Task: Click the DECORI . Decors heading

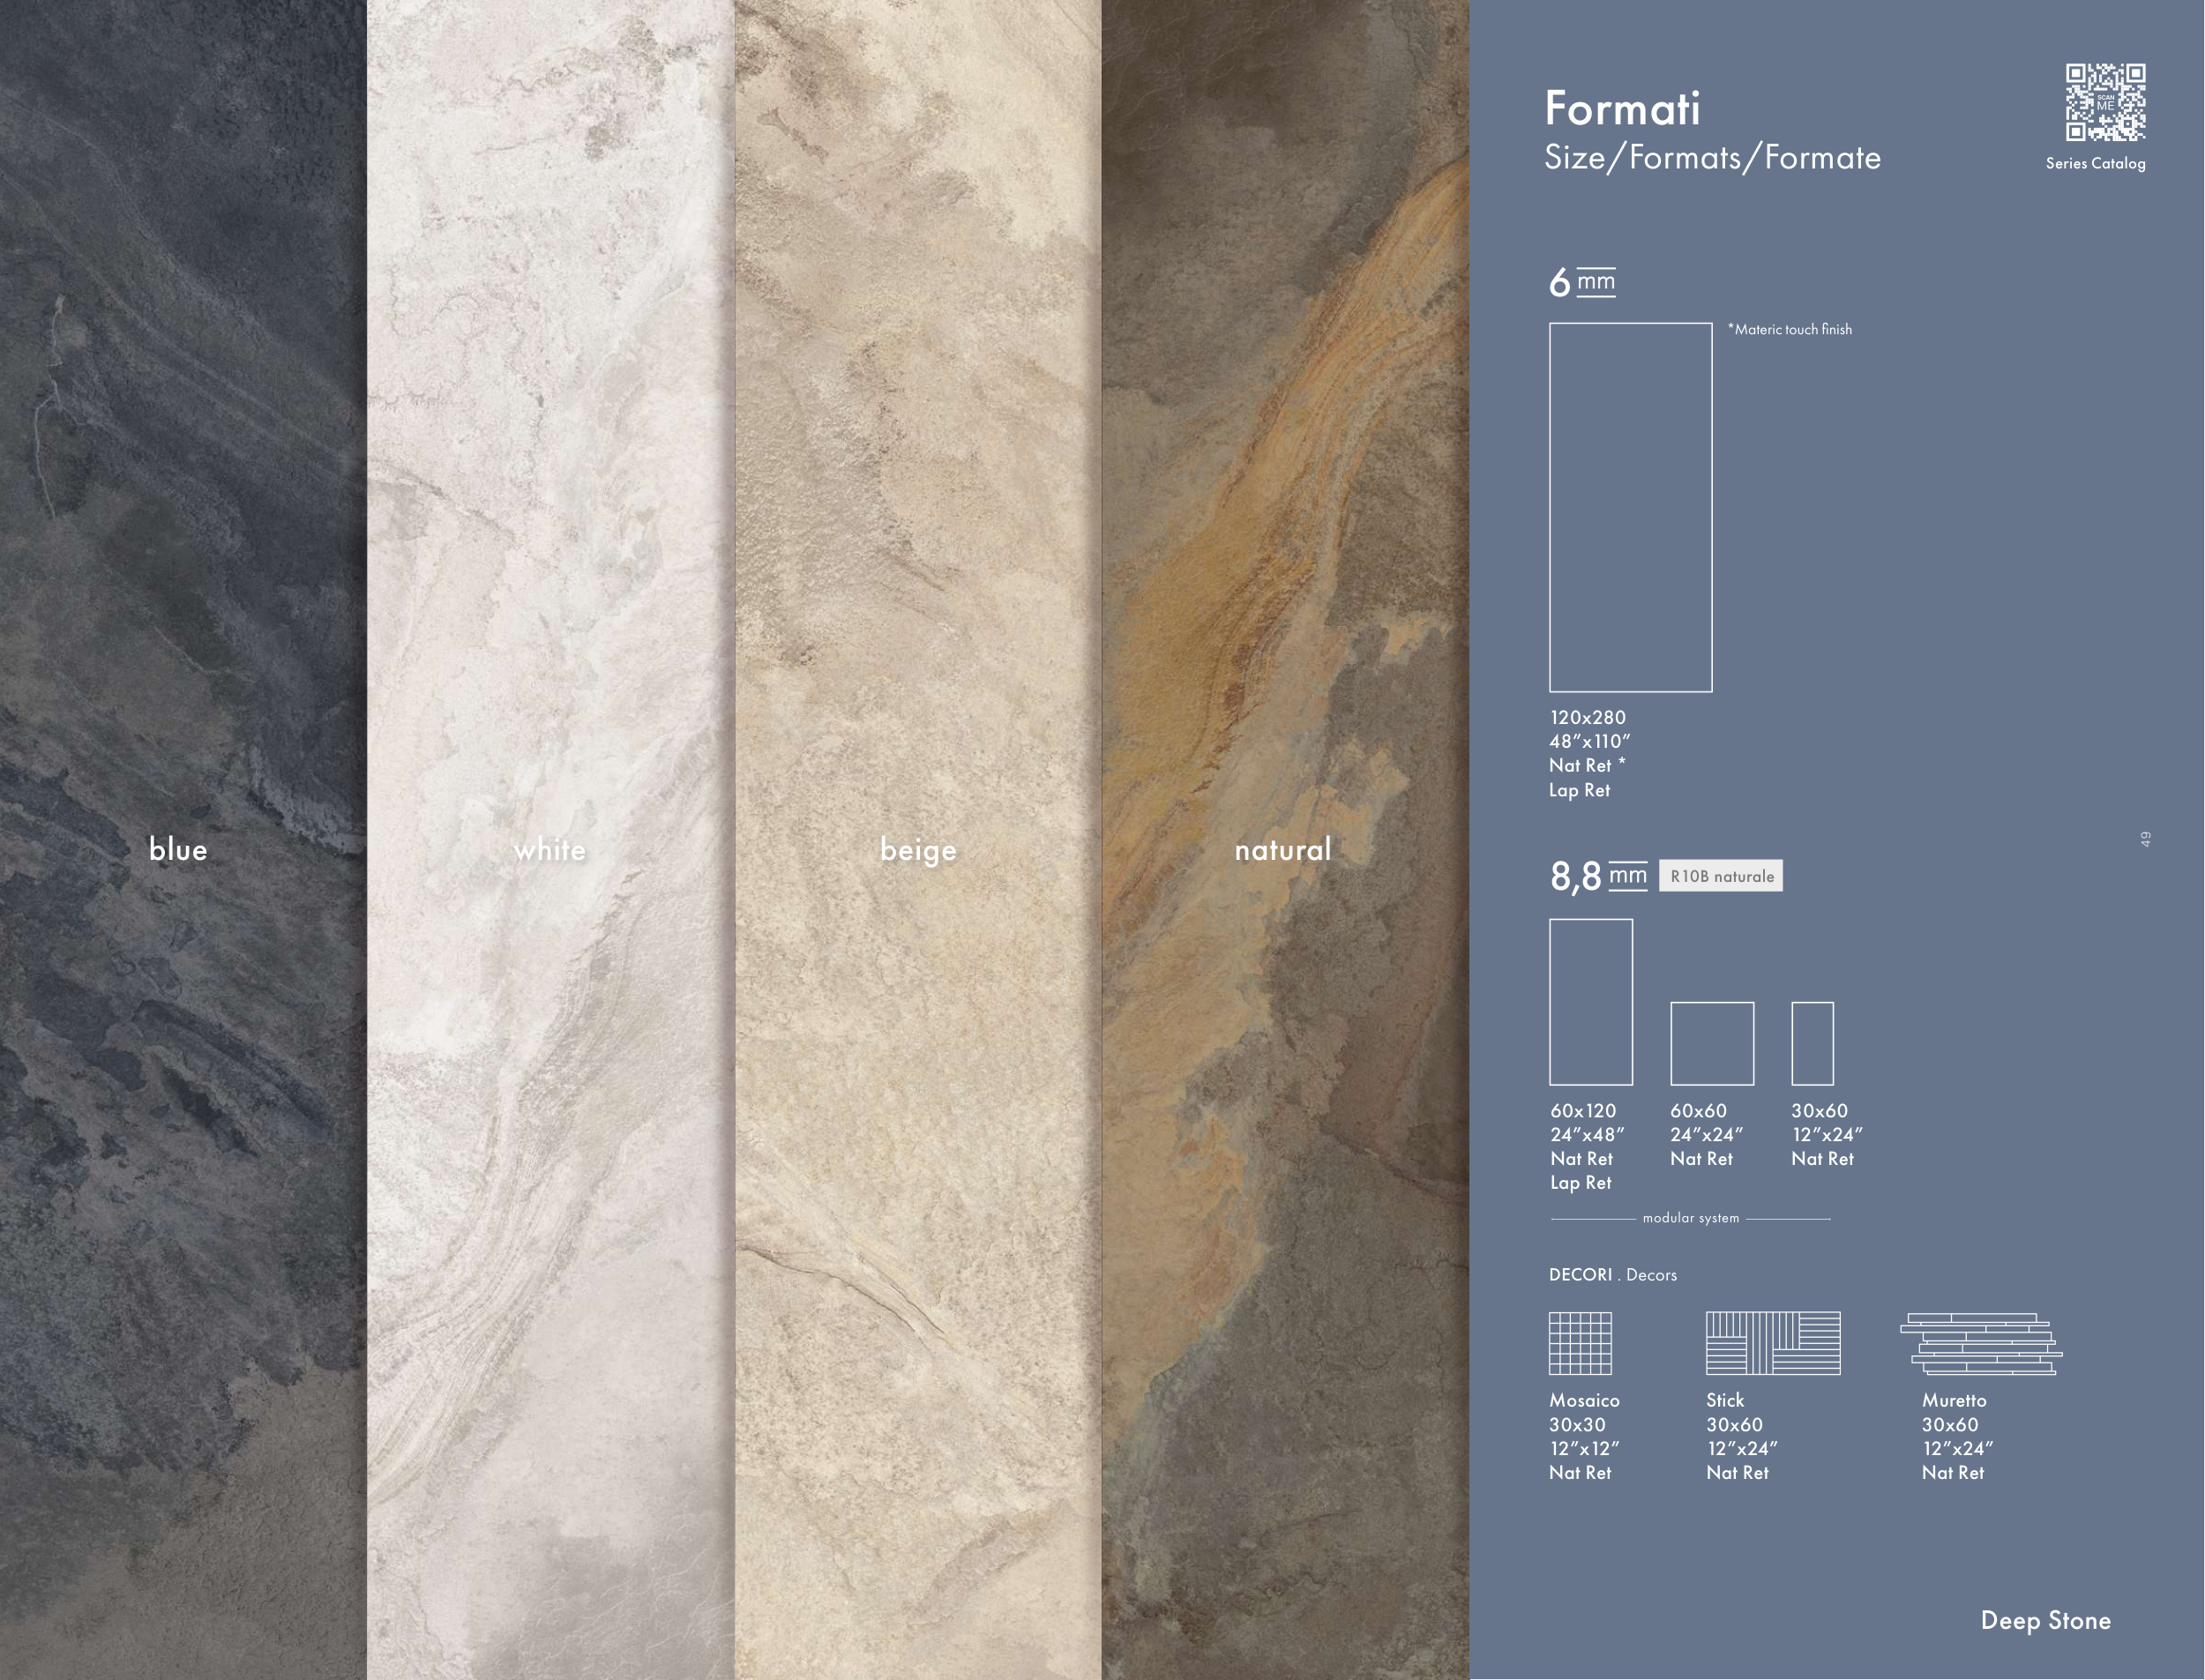Action: tap(1612, 1274)
